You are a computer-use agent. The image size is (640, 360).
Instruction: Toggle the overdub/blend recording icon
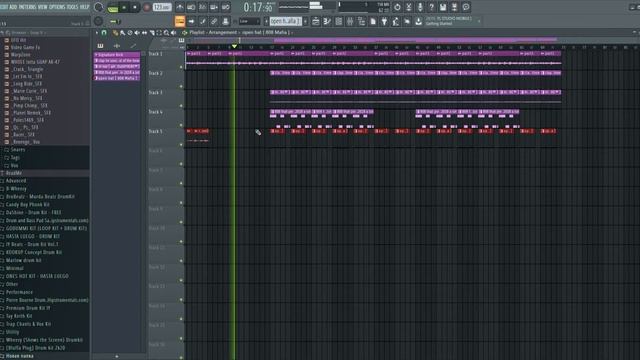213,7
